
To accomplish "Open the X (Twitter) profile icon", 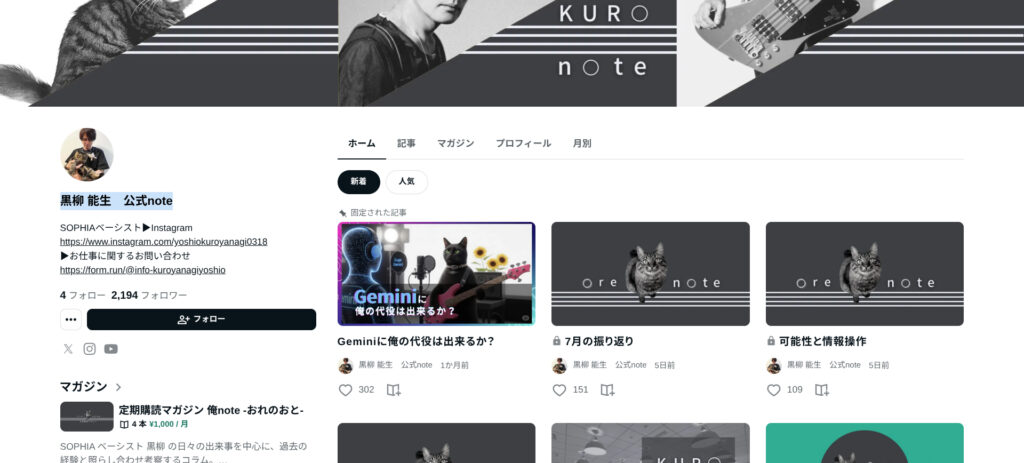I will point(68,349).
